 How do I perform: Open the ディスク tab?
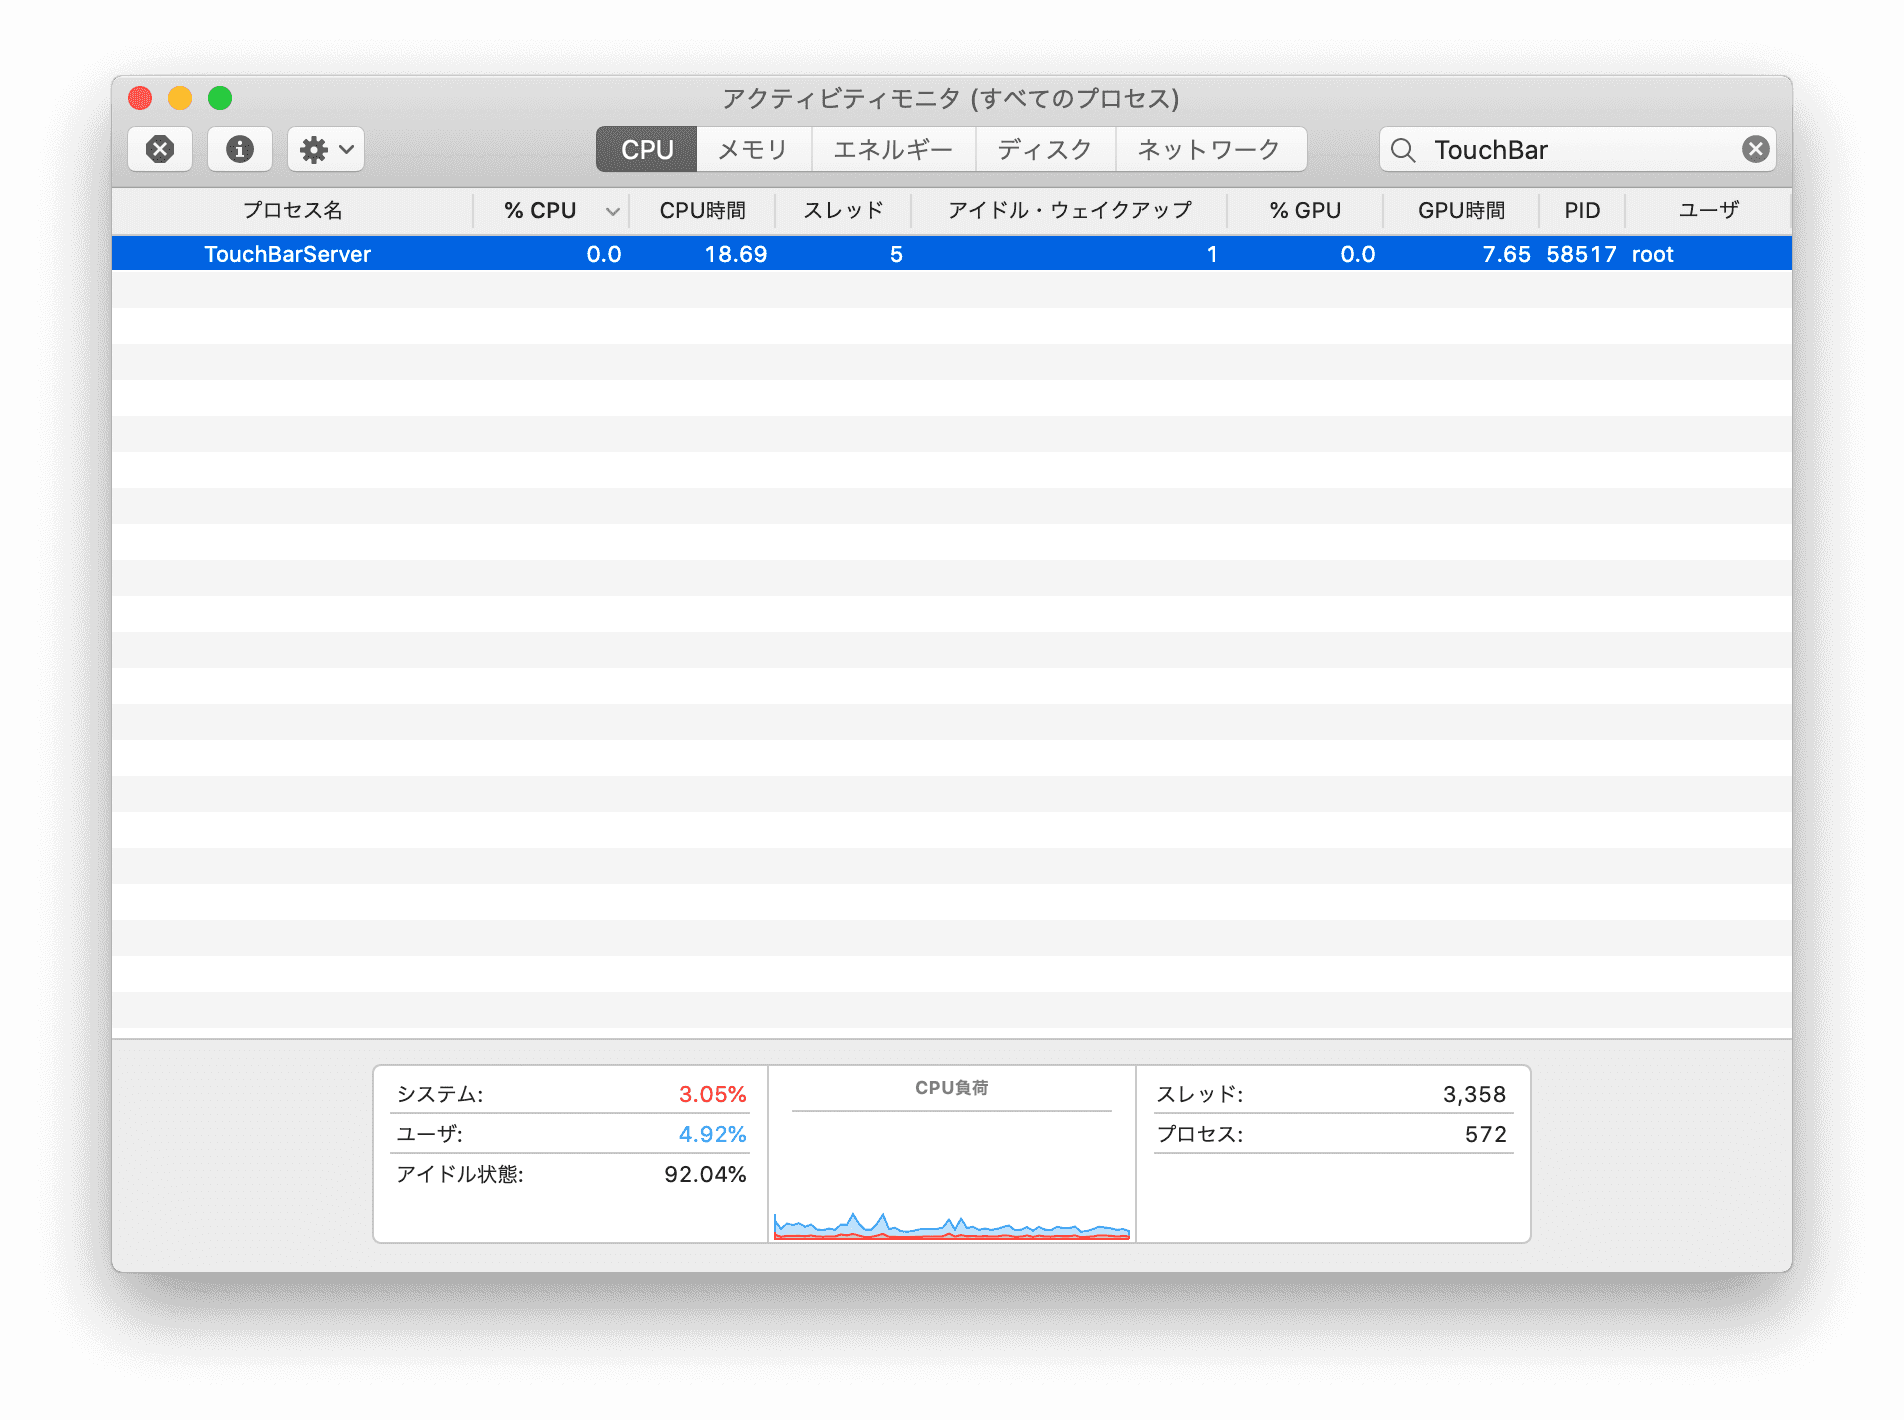pos(1045,150)
